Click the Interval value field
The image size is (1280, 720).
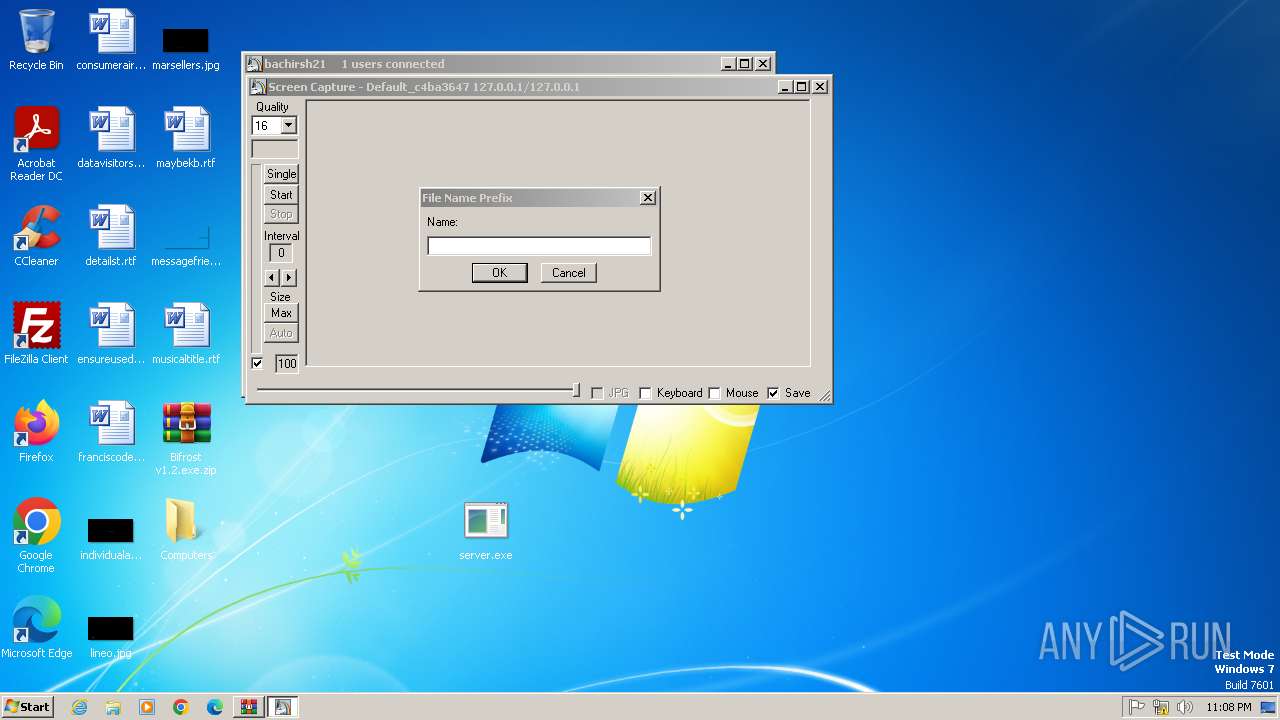pos(281,253)
